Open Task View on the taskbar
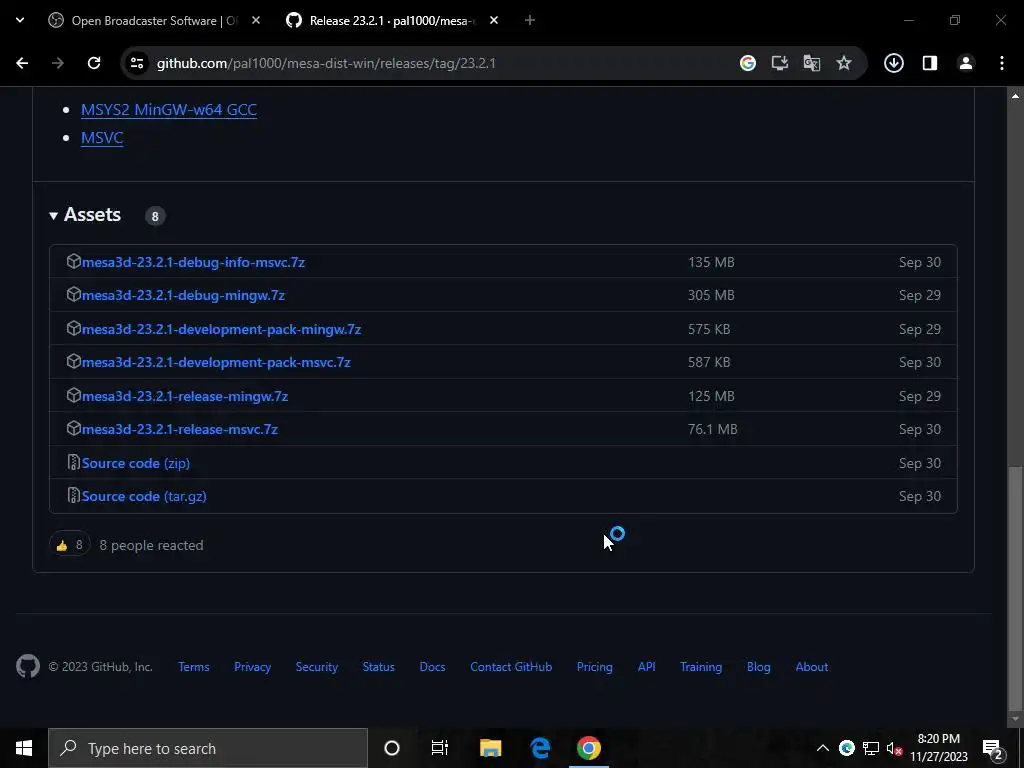This screenshot has height=768, width=1024. (x=440, y=748)
